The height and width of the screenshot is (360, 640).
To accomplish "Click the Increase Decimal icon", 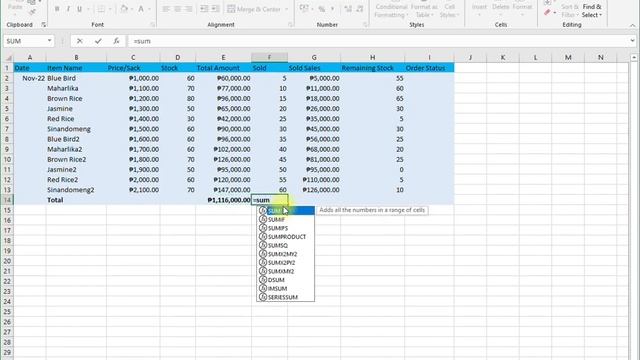I will click(348, 9).
